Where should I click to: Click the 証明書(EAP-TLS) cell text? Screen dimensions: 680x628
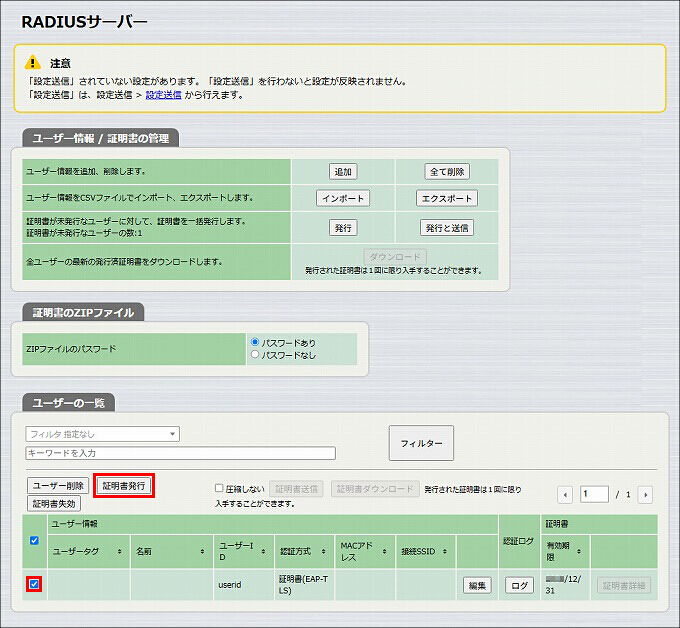pyautogui.click(x=303, y=584)
